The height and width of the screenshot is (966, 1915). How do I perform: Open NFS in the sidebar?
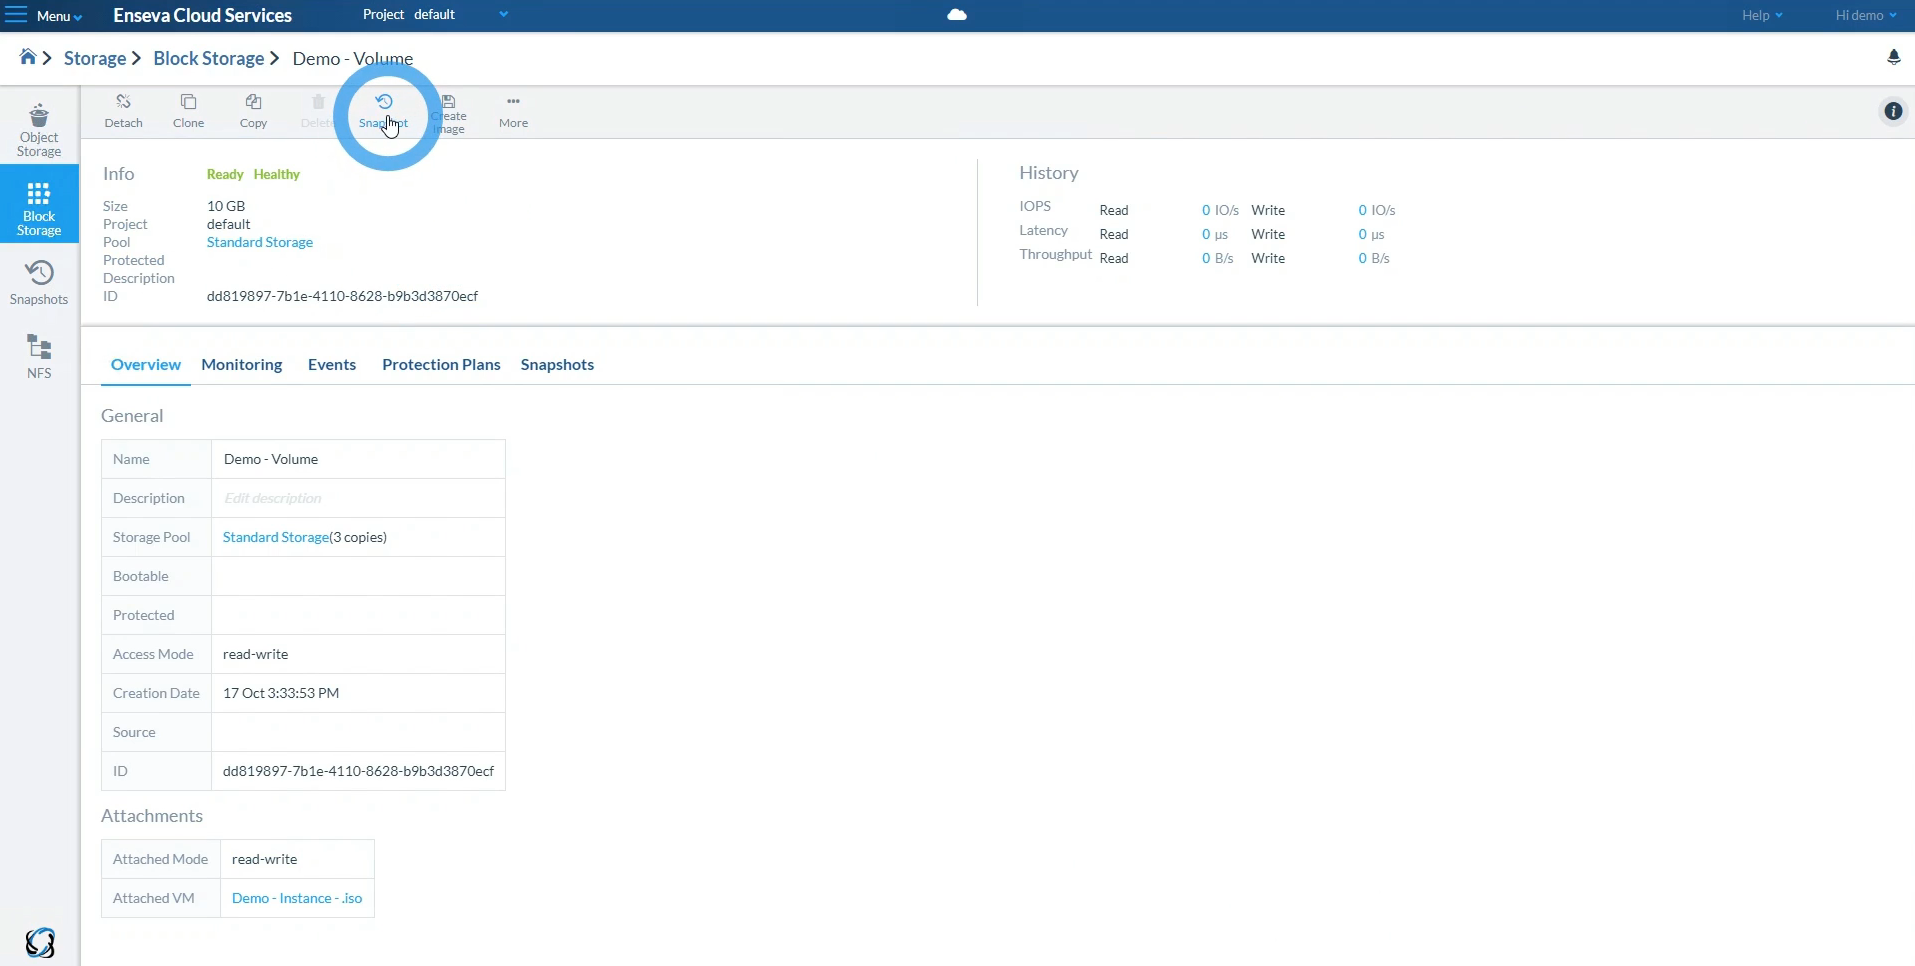(39, 357)
